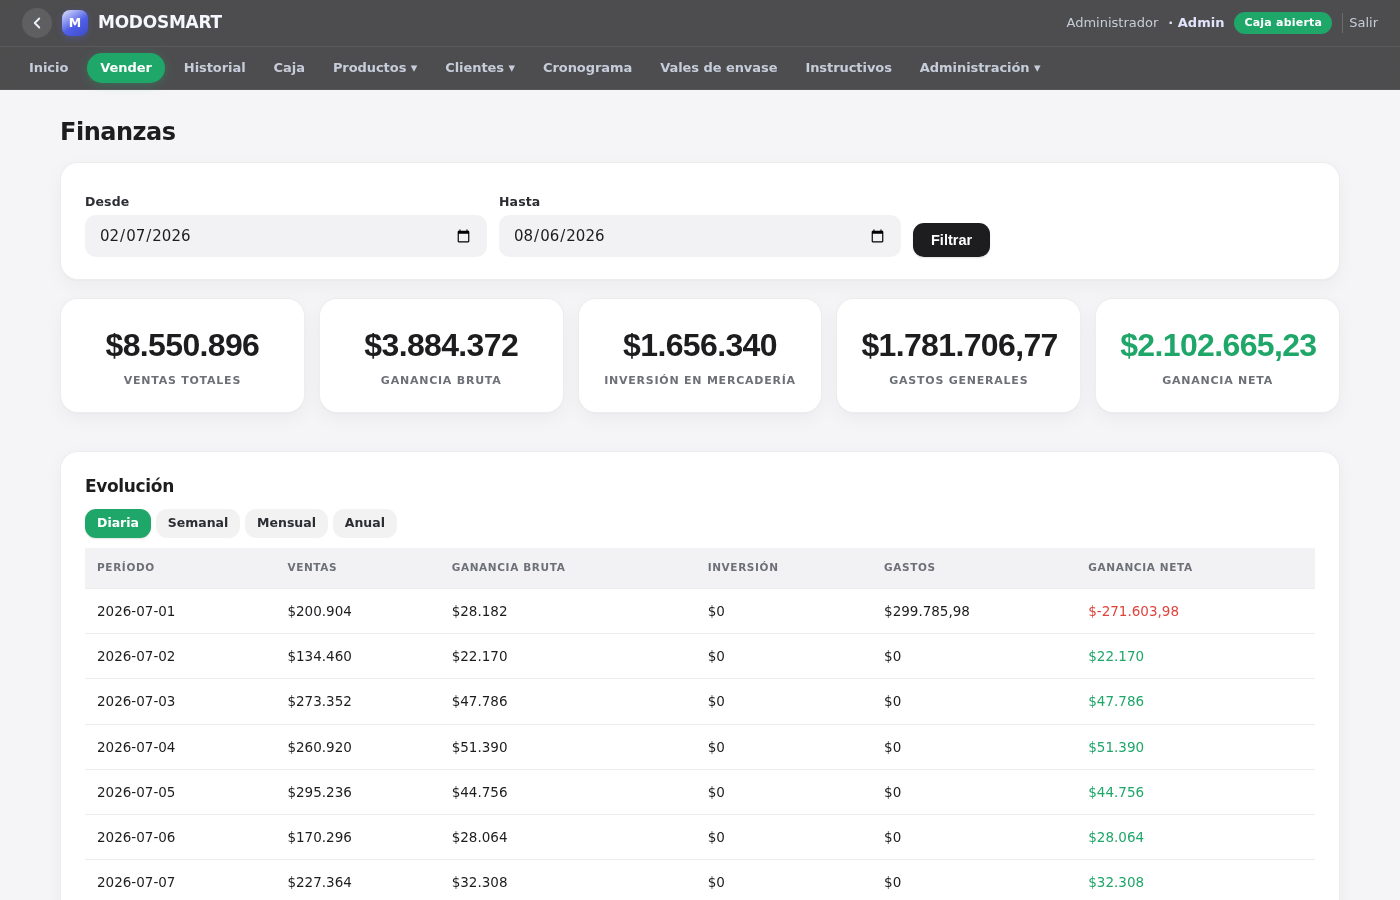The height and width of the screenshot is (900, 1400).
Task: Select the Diaria evolution view
Action: pyautogui.click(x=118, y=523)
